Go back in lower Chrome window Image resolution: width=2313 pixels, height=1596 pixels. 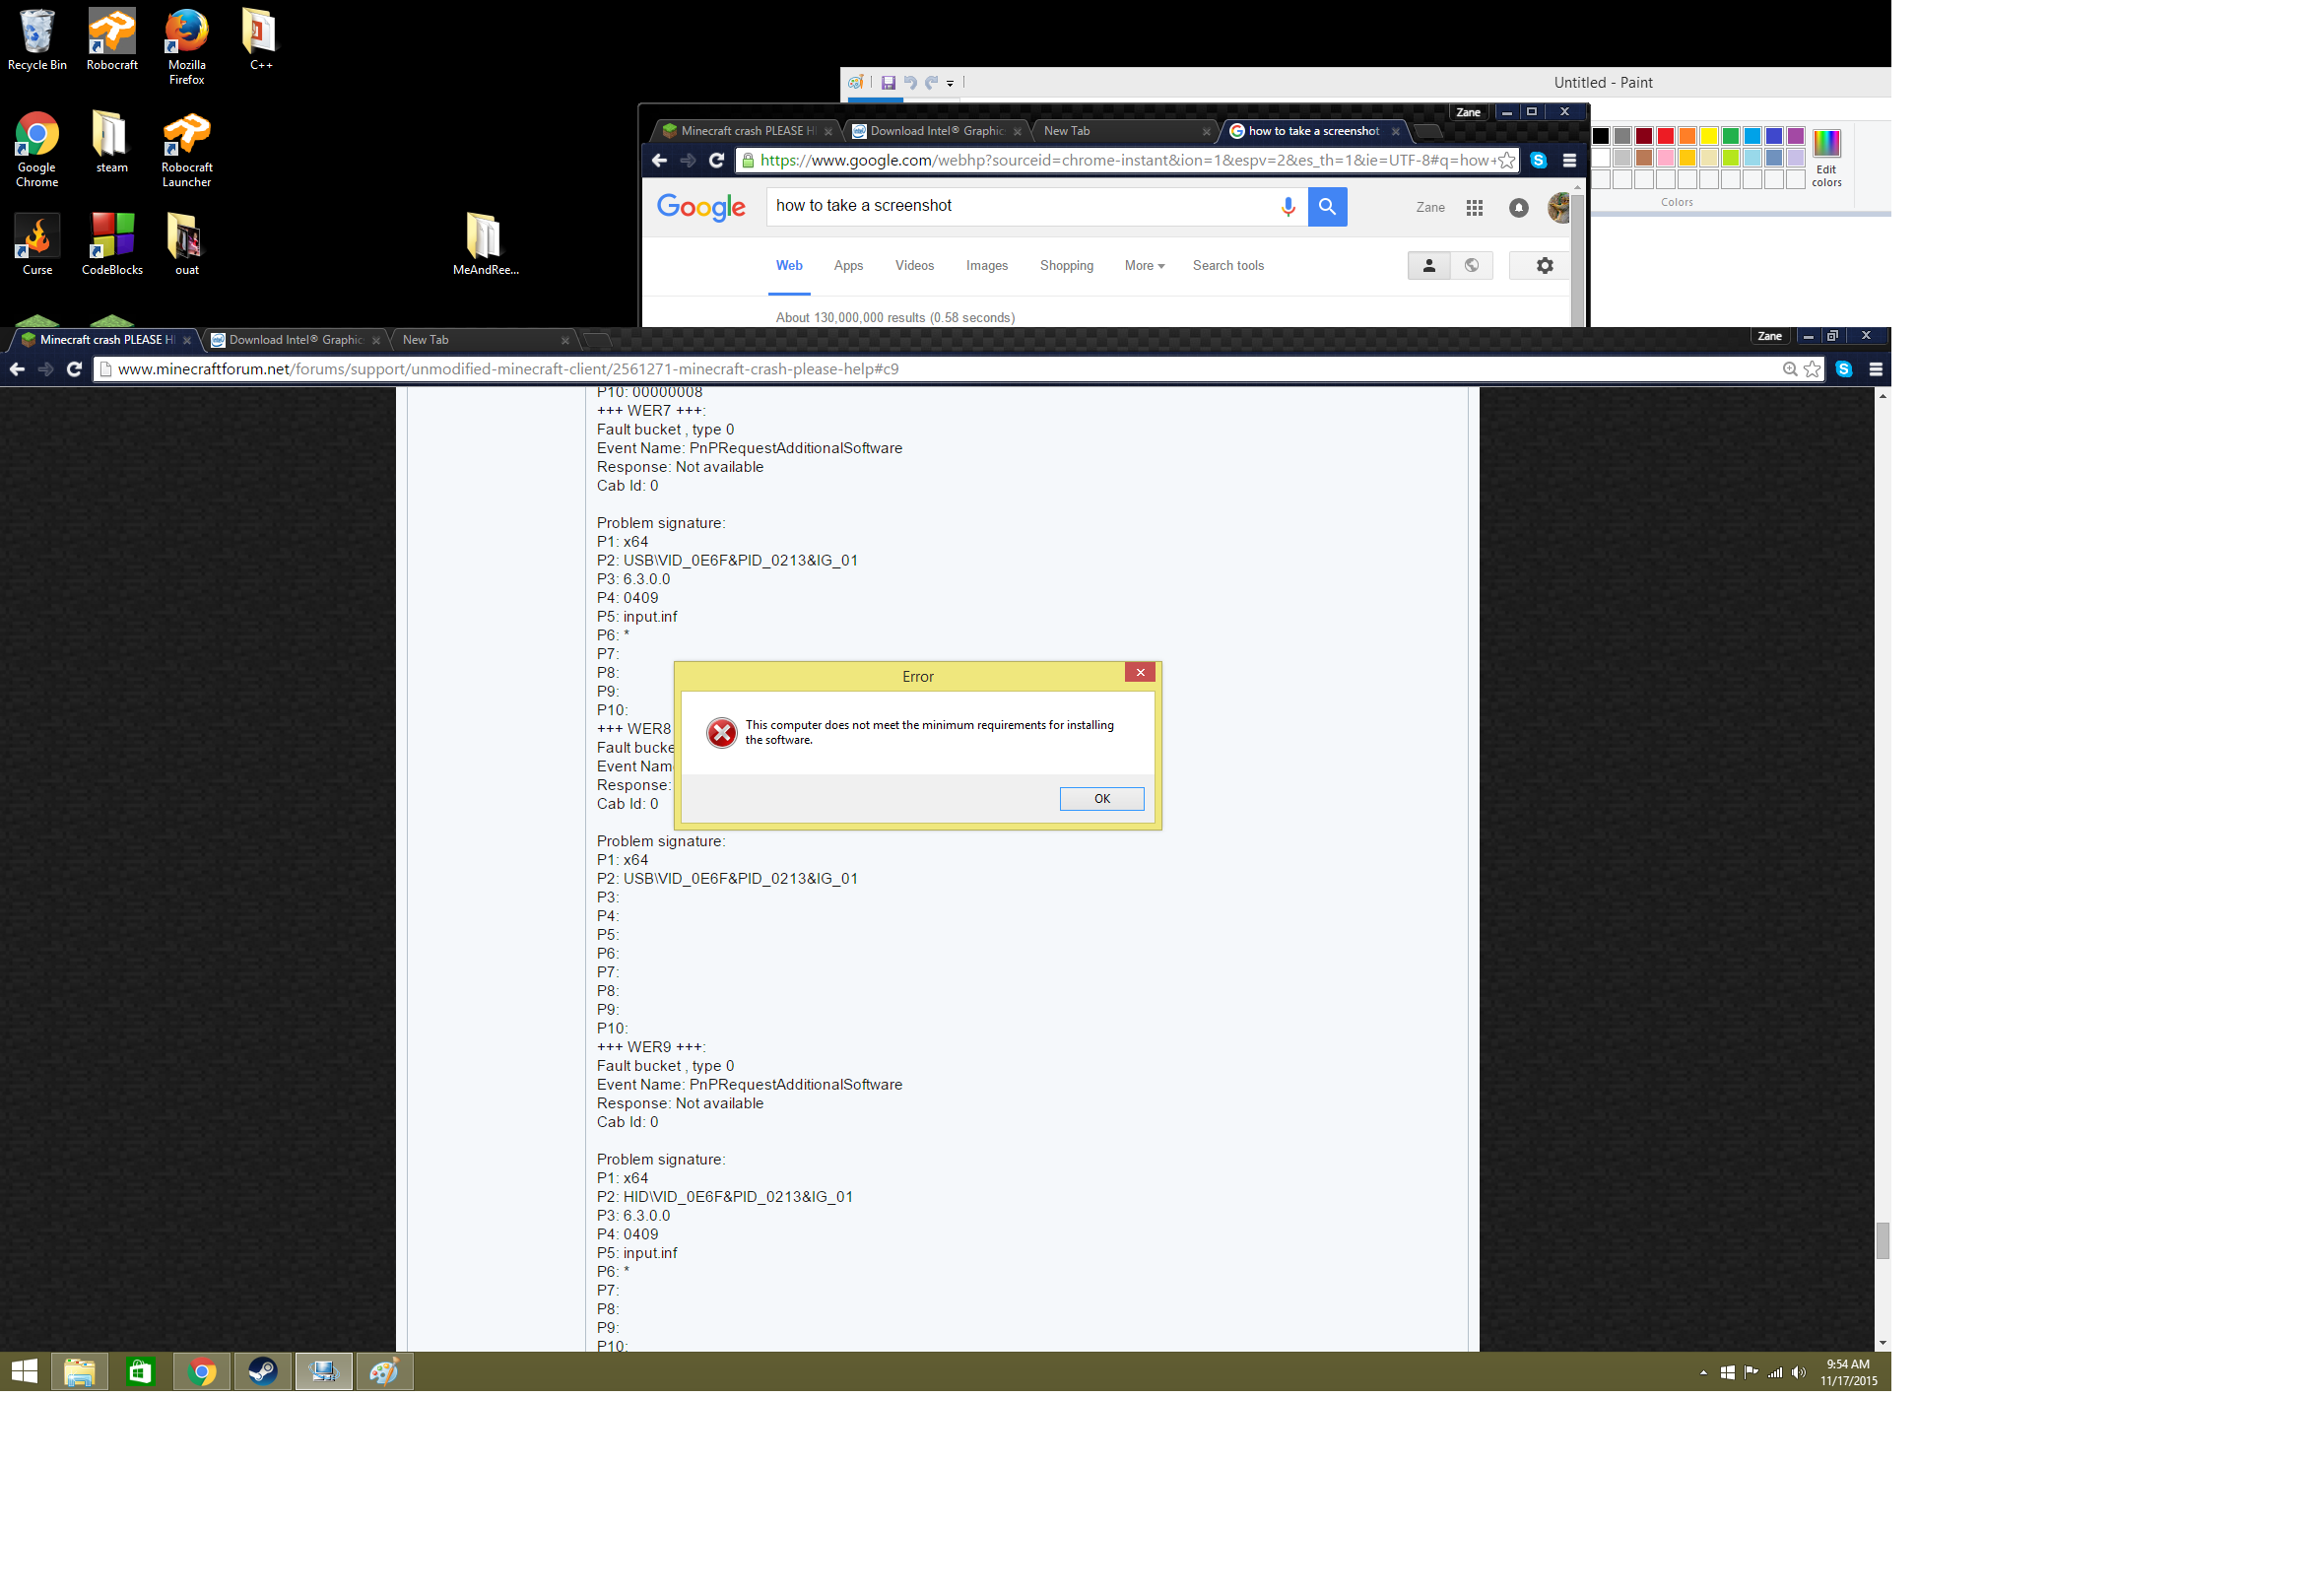click(17, 369)
